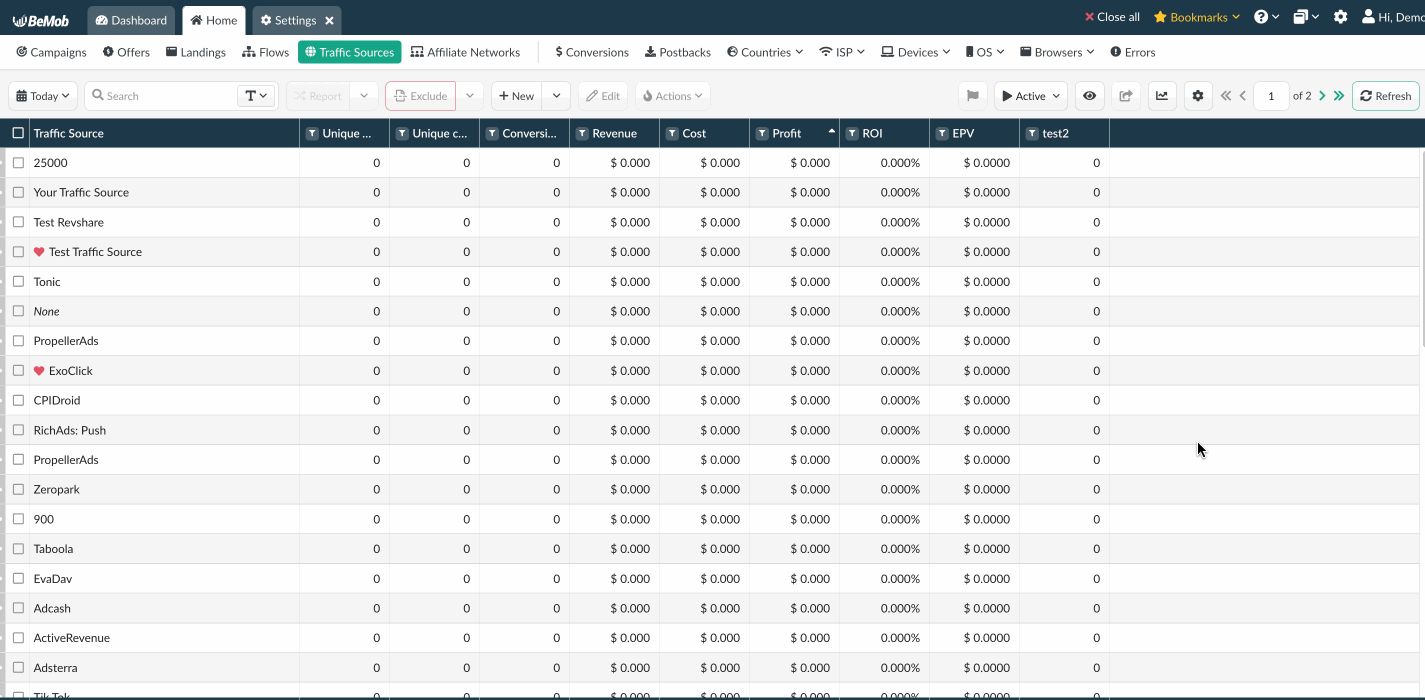Open the help question mark menu
The width and height of the screenshot is (1425, 700).
(x=1266, y=17)
